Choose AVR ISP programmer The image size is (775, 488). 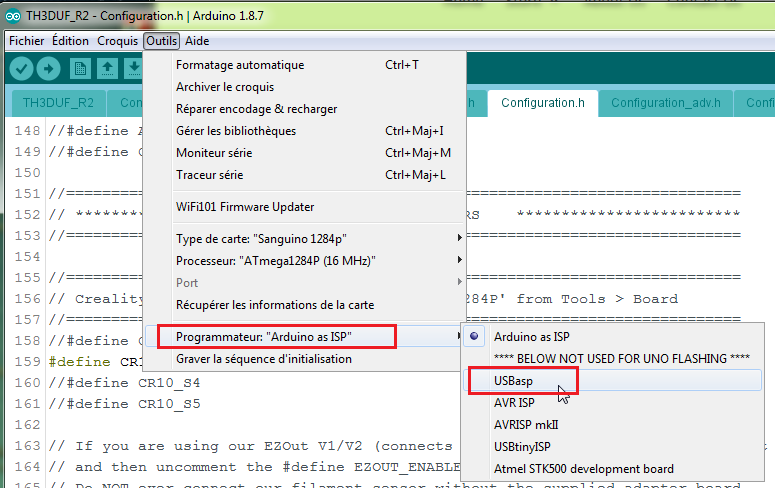pos(613,403)
